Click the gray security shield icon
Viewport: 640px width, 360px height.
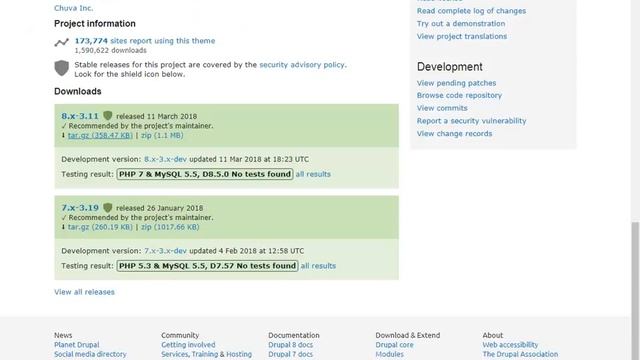(x=62, y=68)
